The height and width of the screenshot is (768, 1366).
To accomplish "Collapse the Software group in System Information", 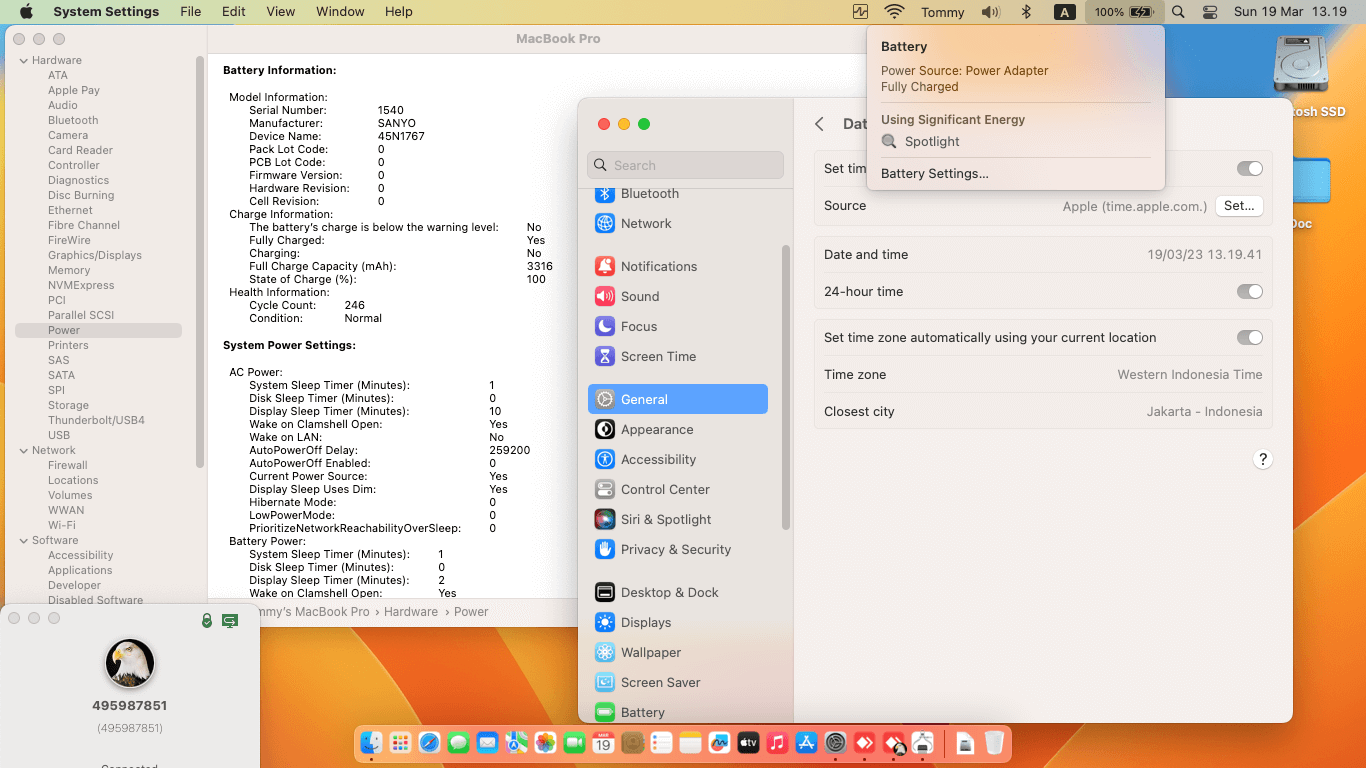I will pyautogui.click(x=24, y=540).
